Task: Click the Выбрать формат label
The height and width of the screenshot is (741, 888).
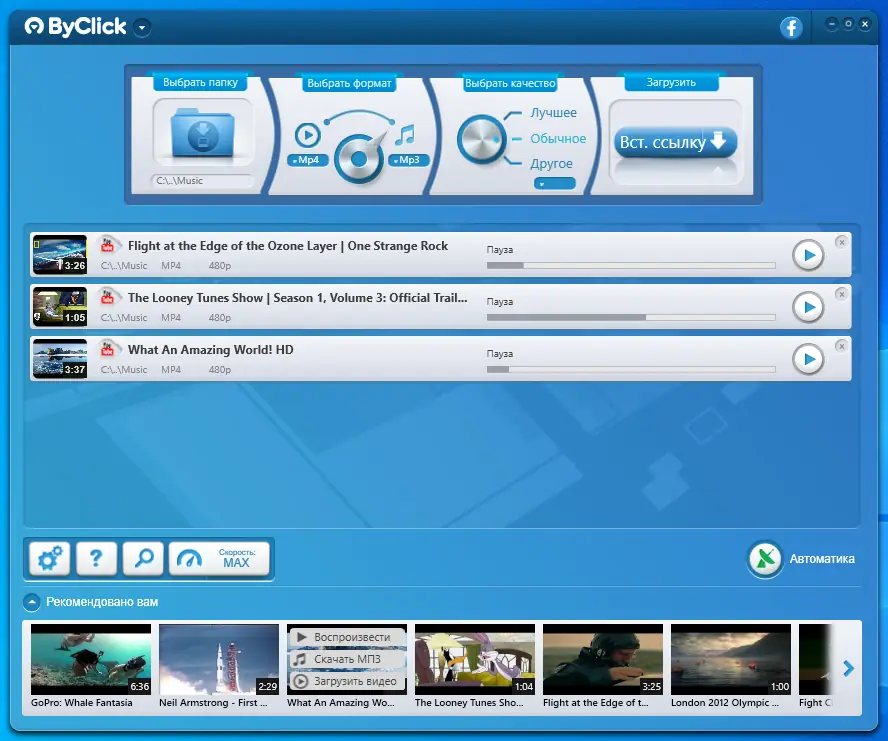Action: pyautogui.click(x=349, y=83)
